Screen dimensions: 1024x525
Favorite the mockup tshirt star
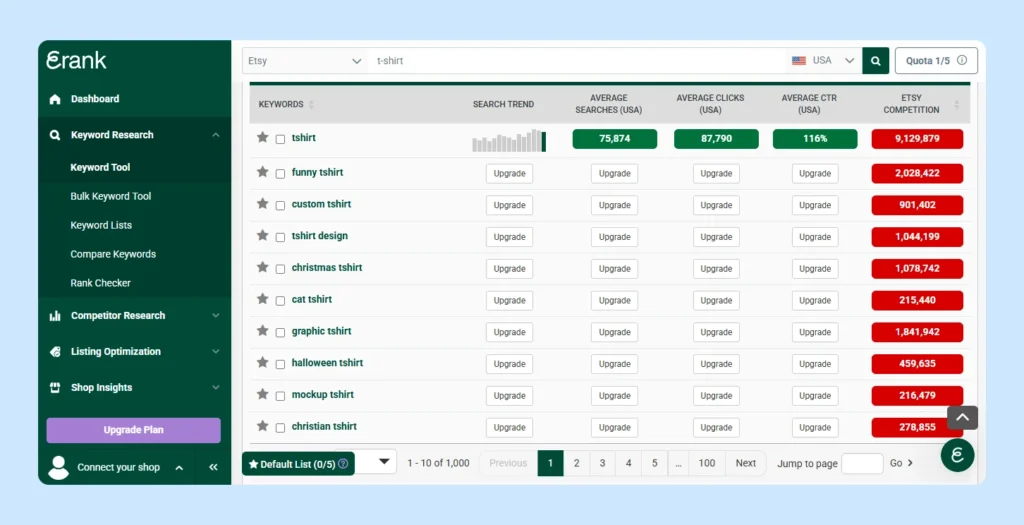(263, 394)
